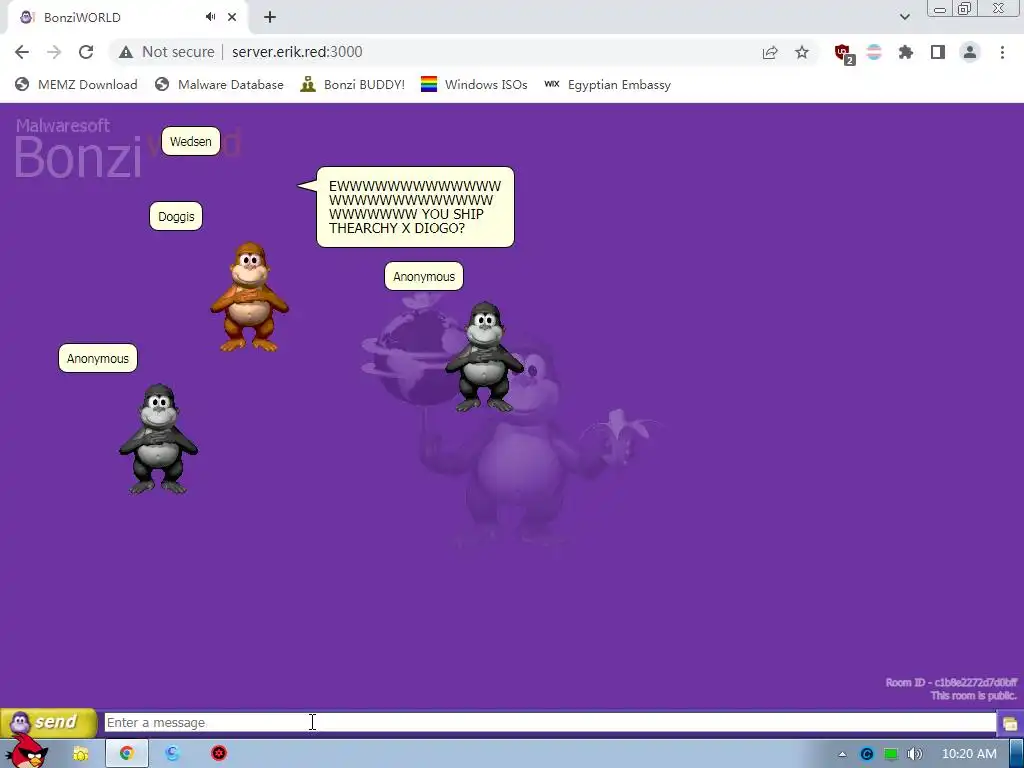Open the Egyptian Embassy bookmark
This screenshot has height=768, width=1024.
tap(607, 84)
